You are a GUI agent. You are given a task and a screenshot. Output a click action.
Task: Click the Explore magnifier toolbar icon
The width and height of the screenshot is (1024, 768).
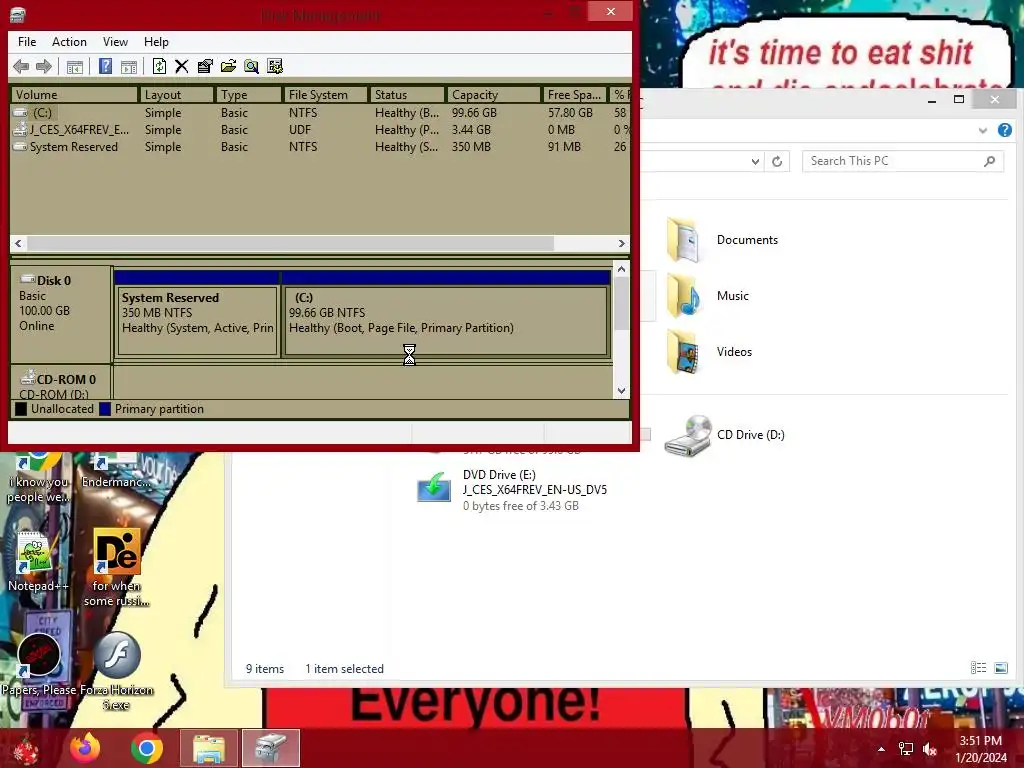click(x=251, y=66)
